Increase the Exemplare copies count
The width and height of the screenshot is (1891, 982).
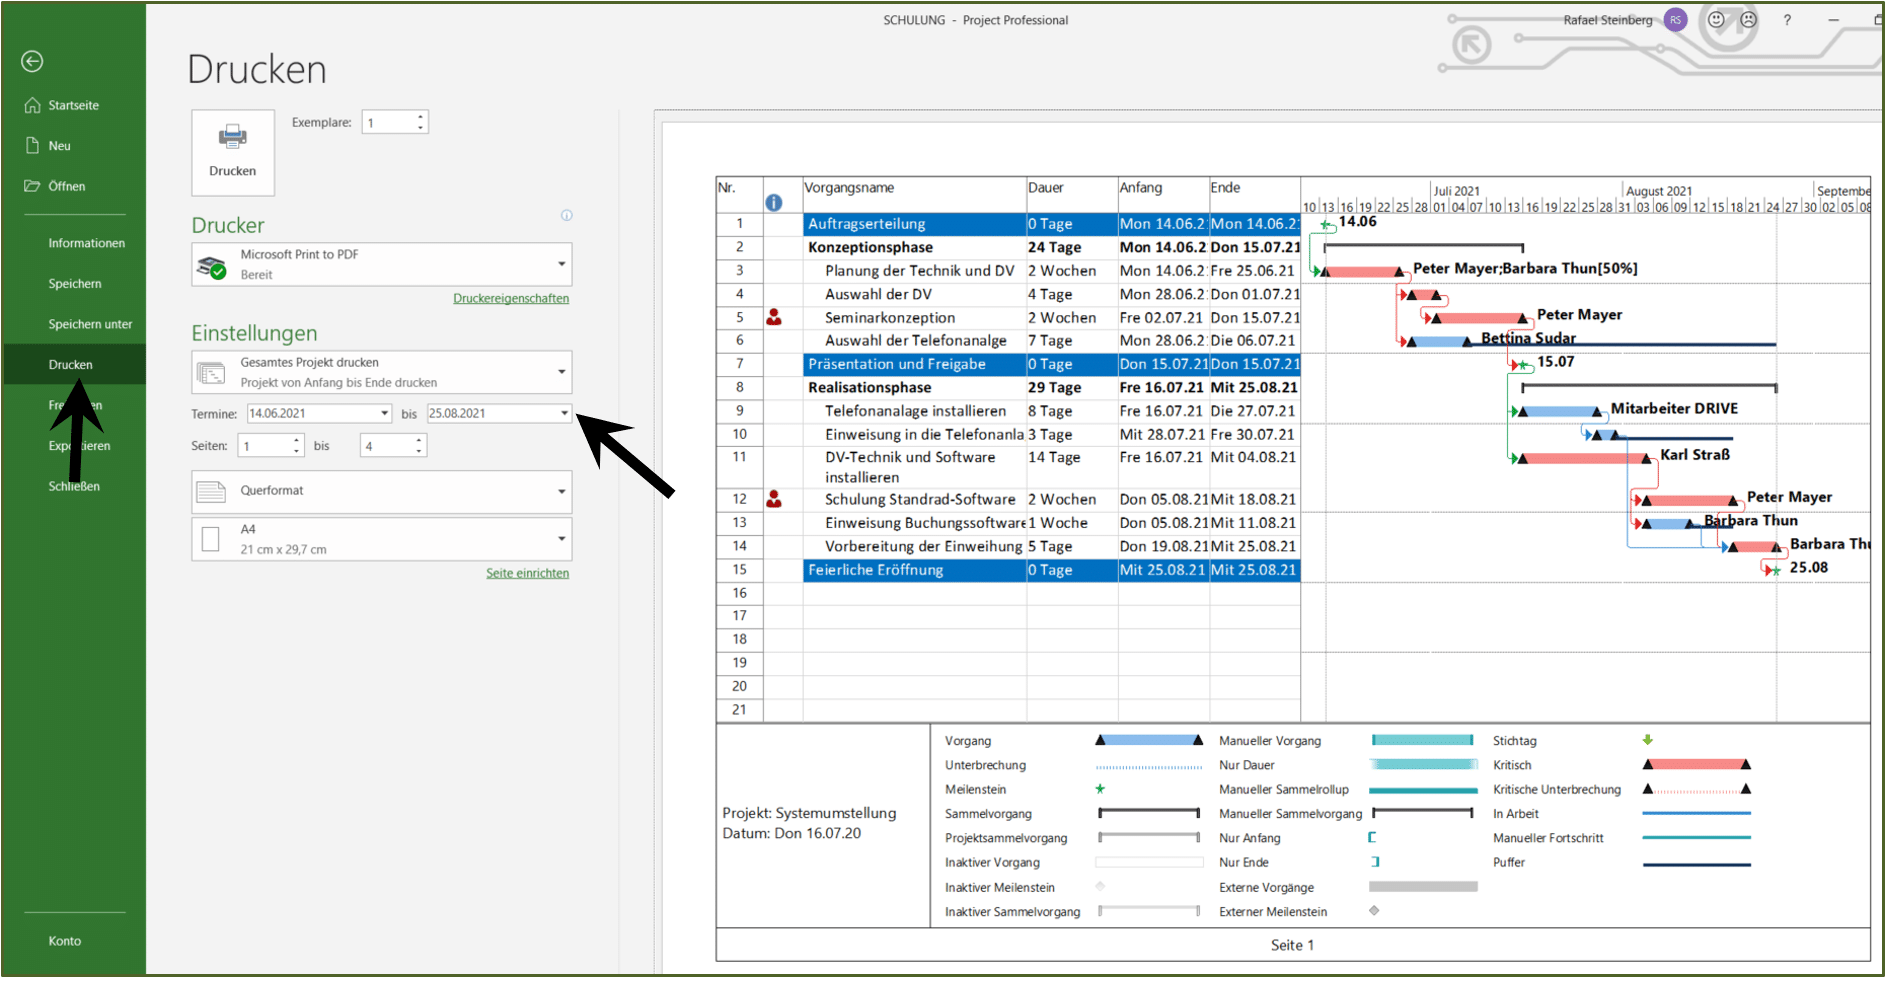(x=421, y=116)
